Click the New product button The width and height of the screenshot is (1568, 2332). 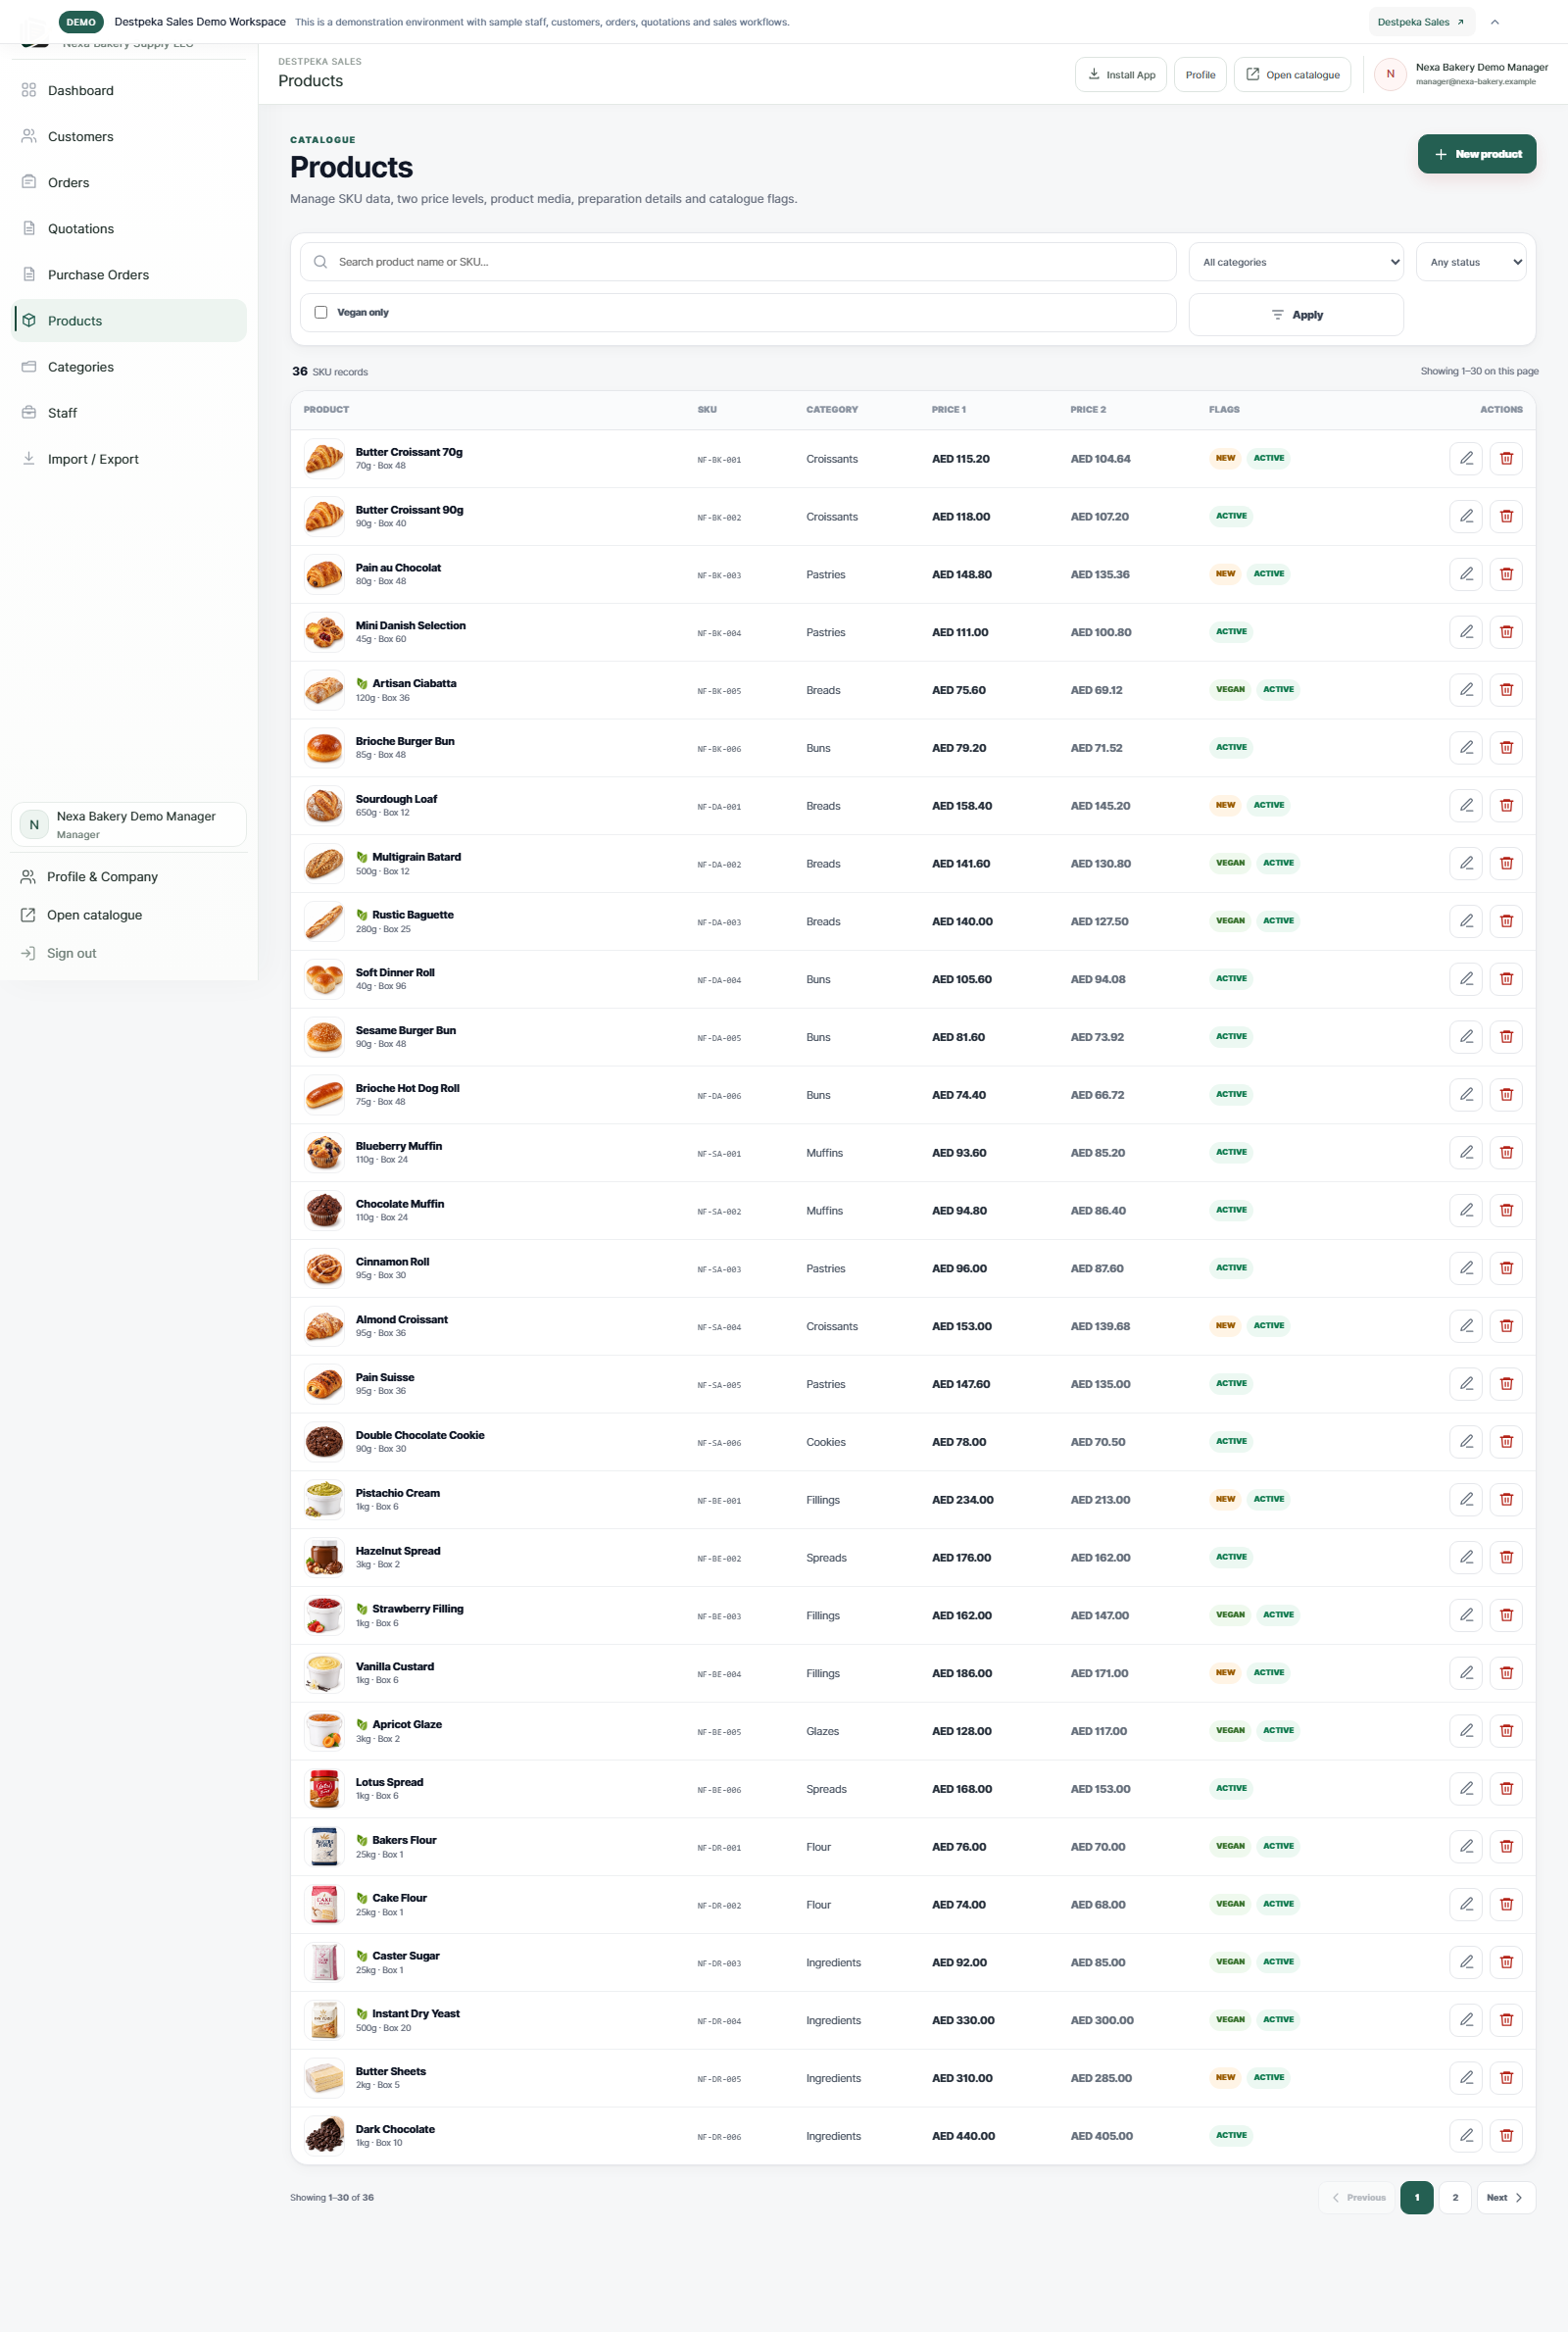pyautogui.click(x=1477, y=154)
